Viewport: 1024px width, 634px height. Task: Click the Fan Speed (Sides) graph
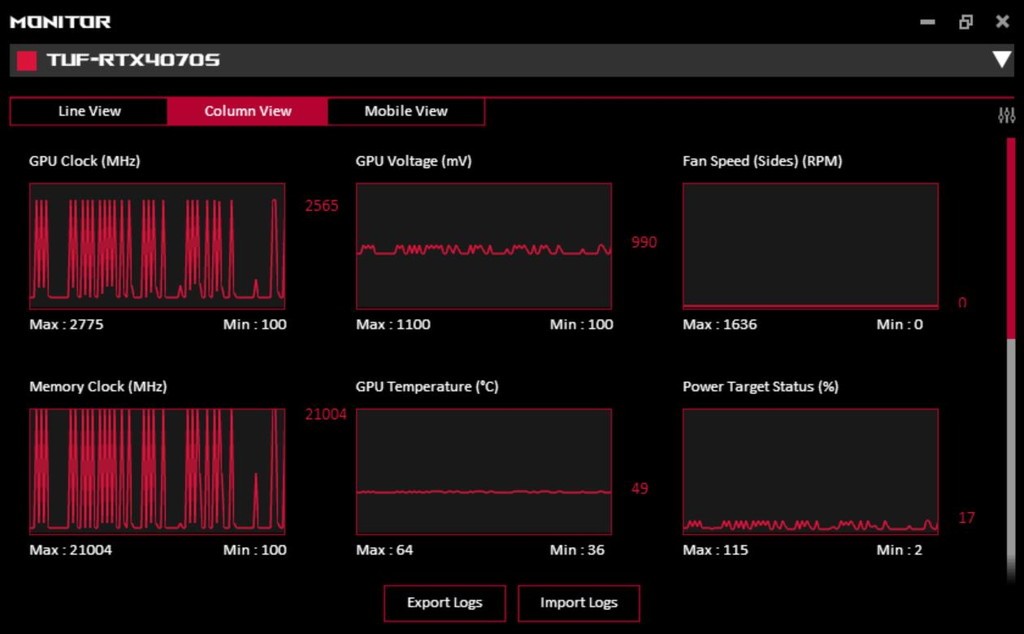810,246
